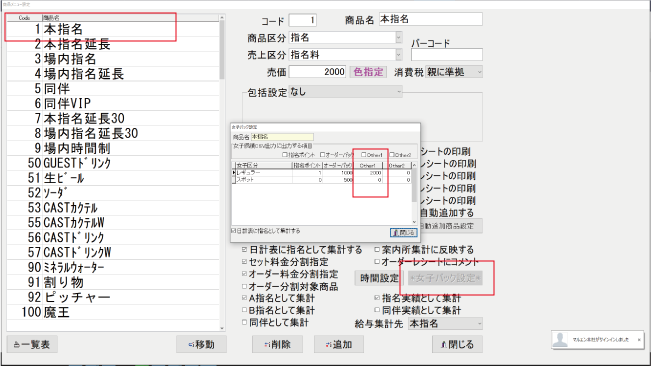Select product row 6 同伴VIP
651x366 pixels.
pos(113,103)
